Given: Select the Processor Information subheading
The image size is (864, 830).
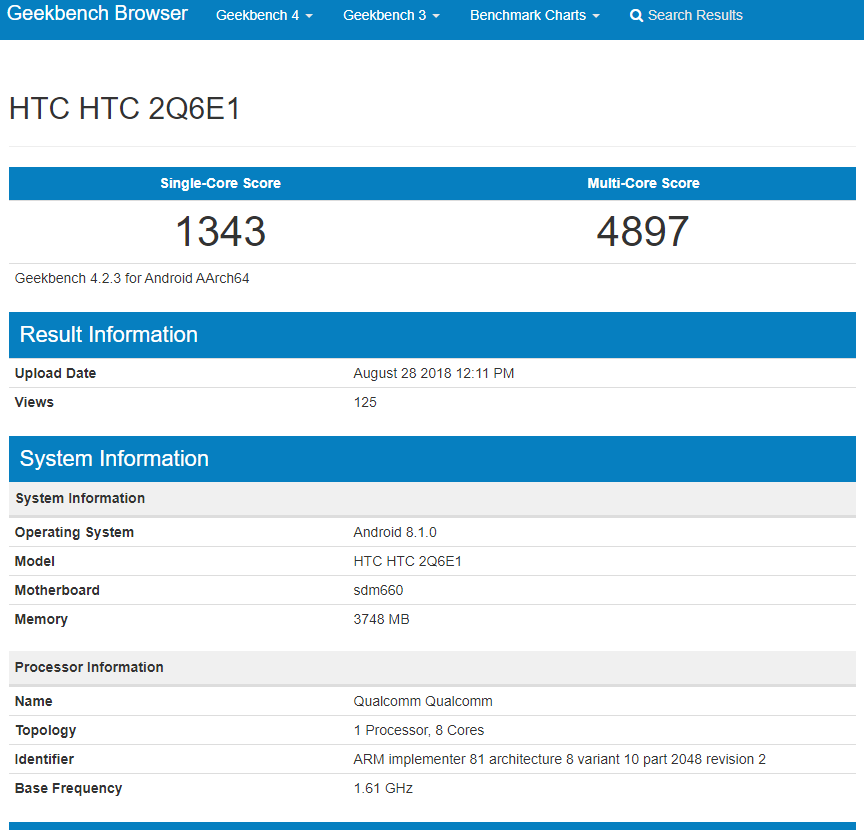Looking at the screenshot, I should [x=89, y=667].
